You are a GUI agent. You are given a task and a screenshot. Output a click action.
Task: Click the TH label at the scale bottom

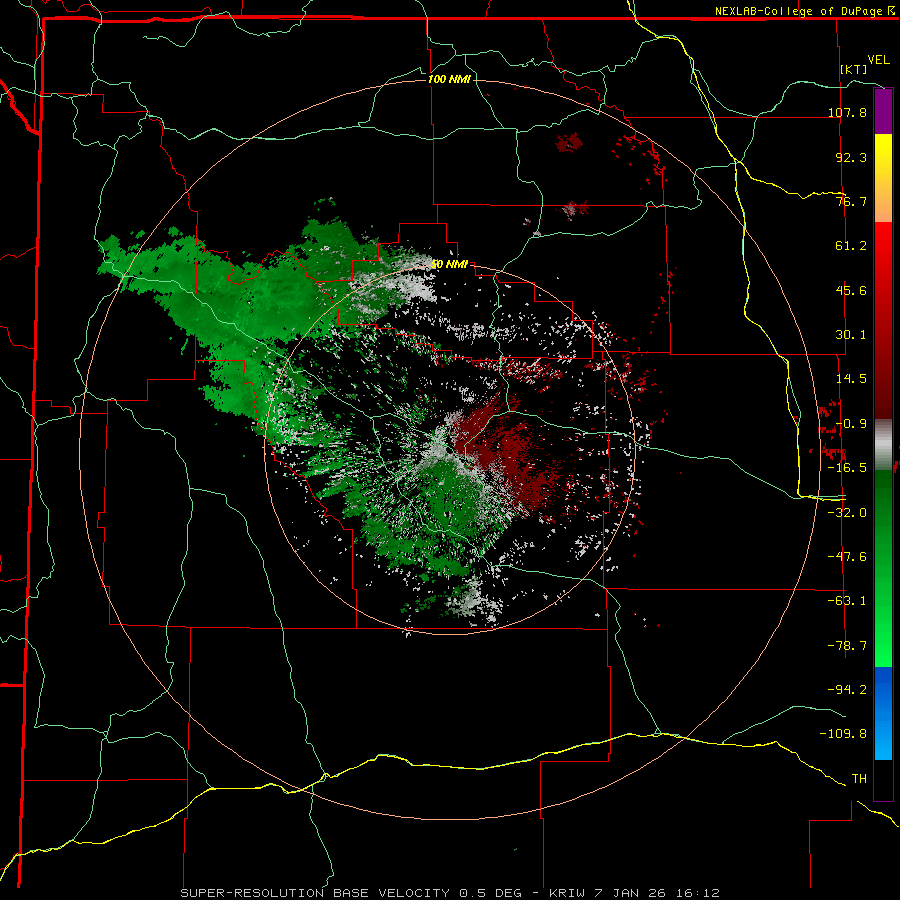pos(859,778)
